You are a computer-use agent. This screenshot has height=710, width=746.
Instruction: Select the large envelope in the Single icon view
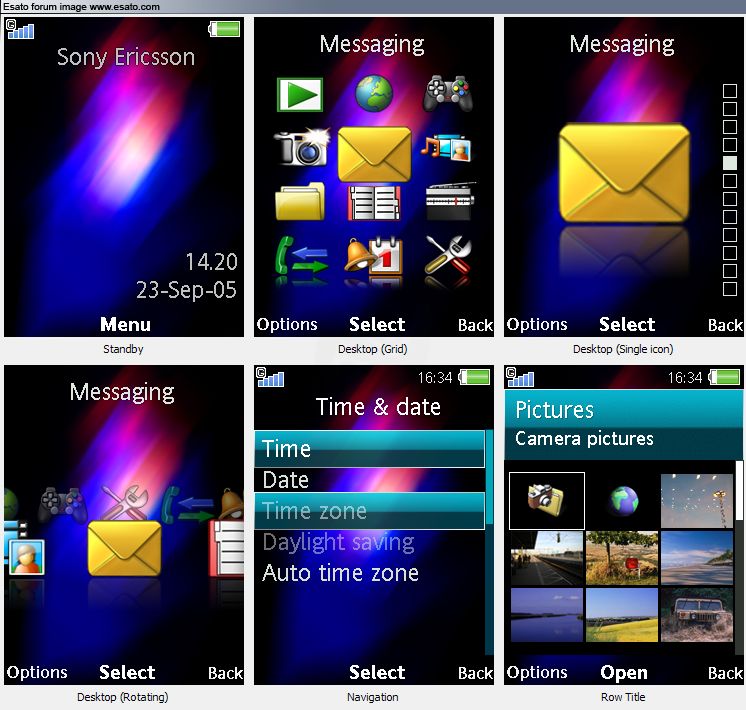(x=624, y=173)
